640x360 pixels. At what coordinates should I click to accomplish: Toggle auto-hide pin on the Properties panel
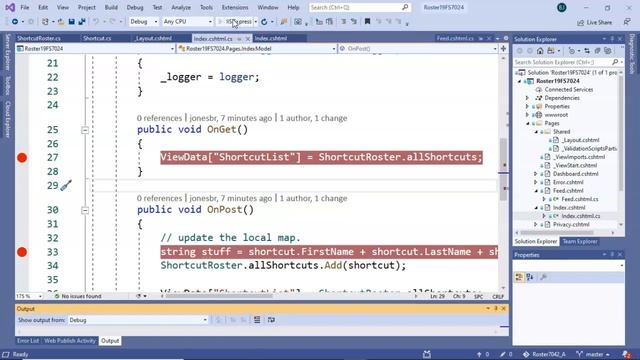[612, 255]
